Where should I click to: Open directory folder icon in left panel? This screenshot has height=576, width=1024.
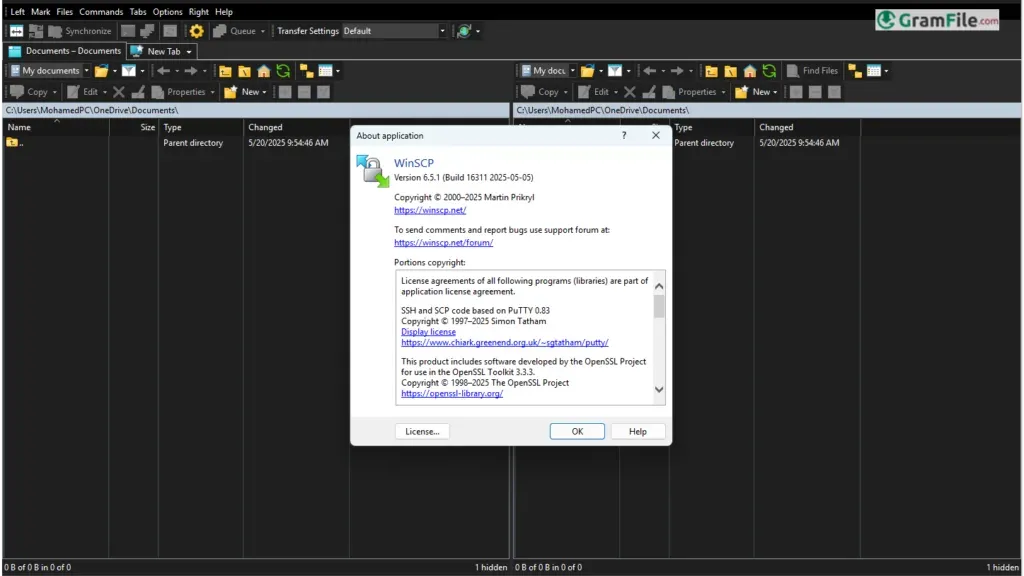click(x=101, y=71)
